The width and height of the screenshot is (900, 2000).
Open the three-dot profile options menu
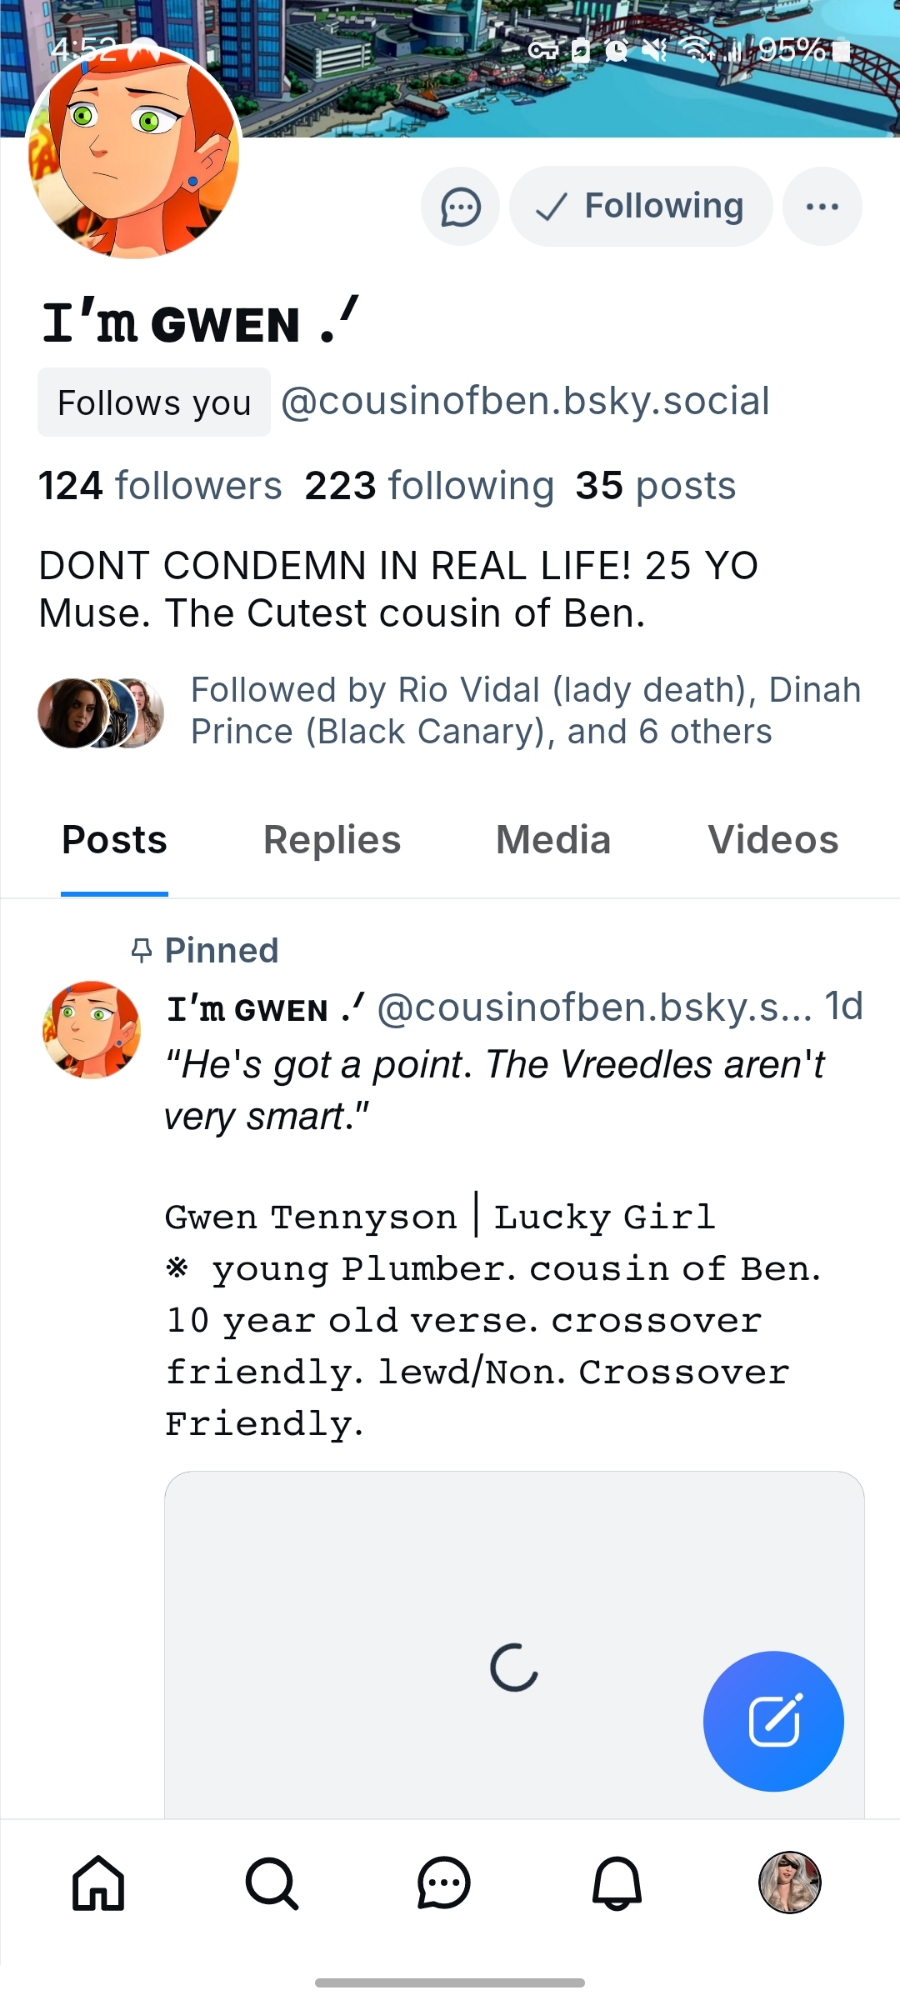[x=822, y=207]
